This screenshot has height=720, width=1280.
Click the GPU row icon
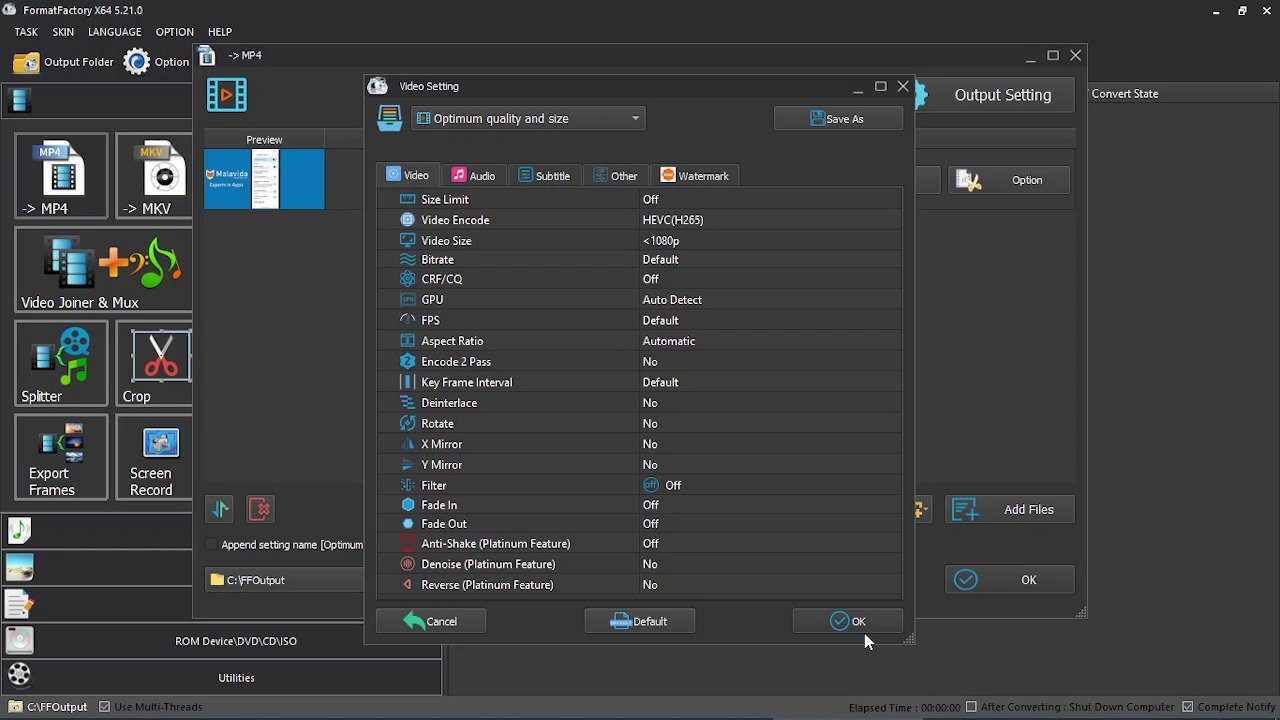click(407, 299)
